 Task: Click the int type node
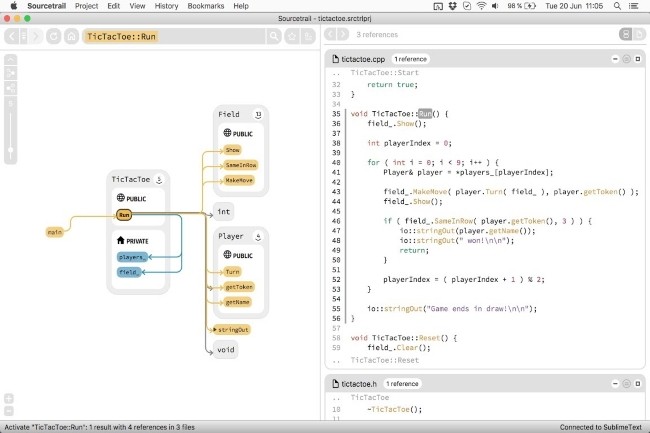[x=223, y=212]
